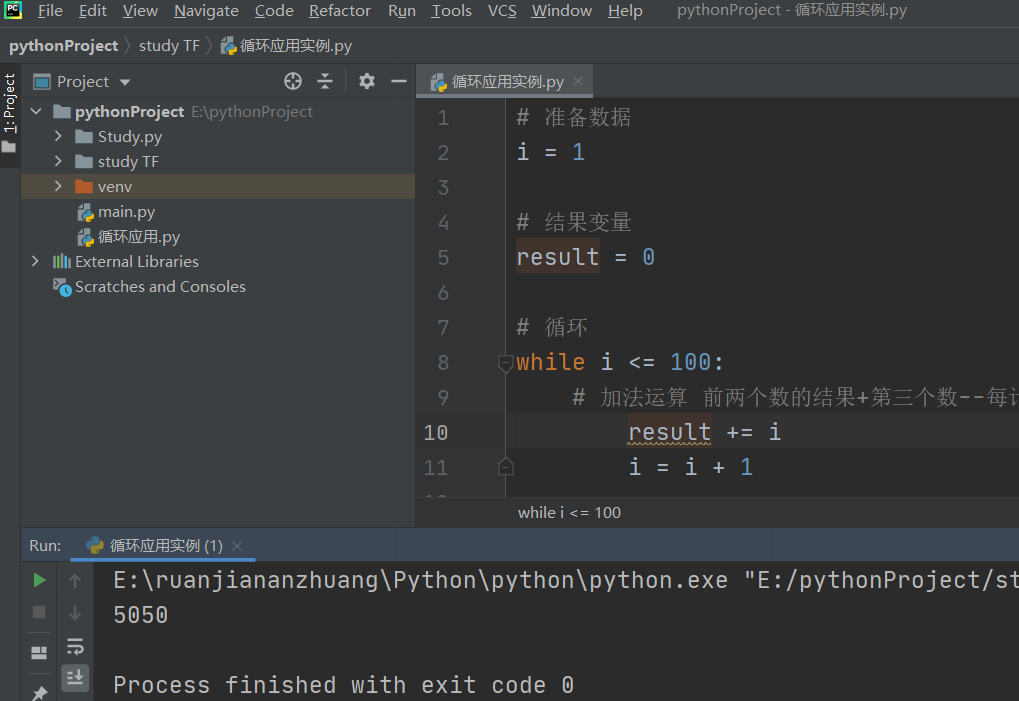Click the PyCharm logo icon
This screenshot has height=701, width=1019.
click(13, 10)
